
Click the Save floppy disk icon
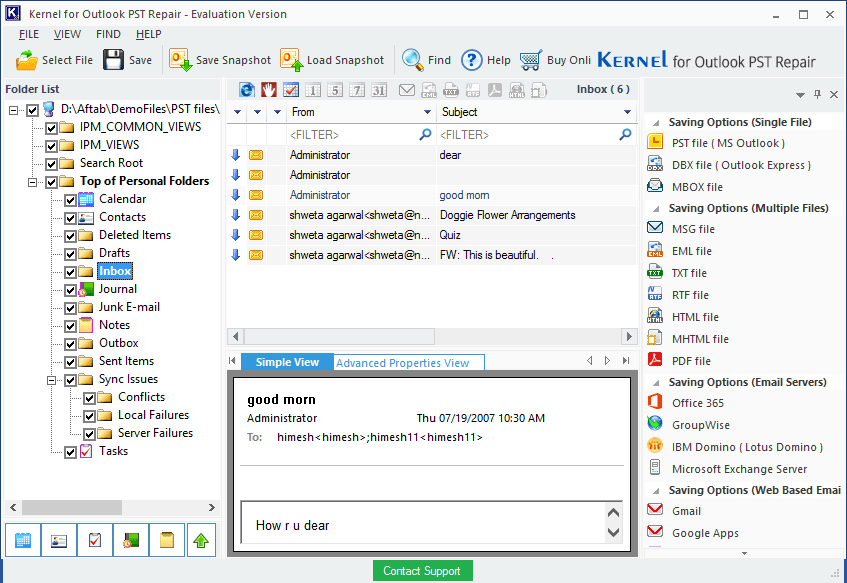[113, 60]
